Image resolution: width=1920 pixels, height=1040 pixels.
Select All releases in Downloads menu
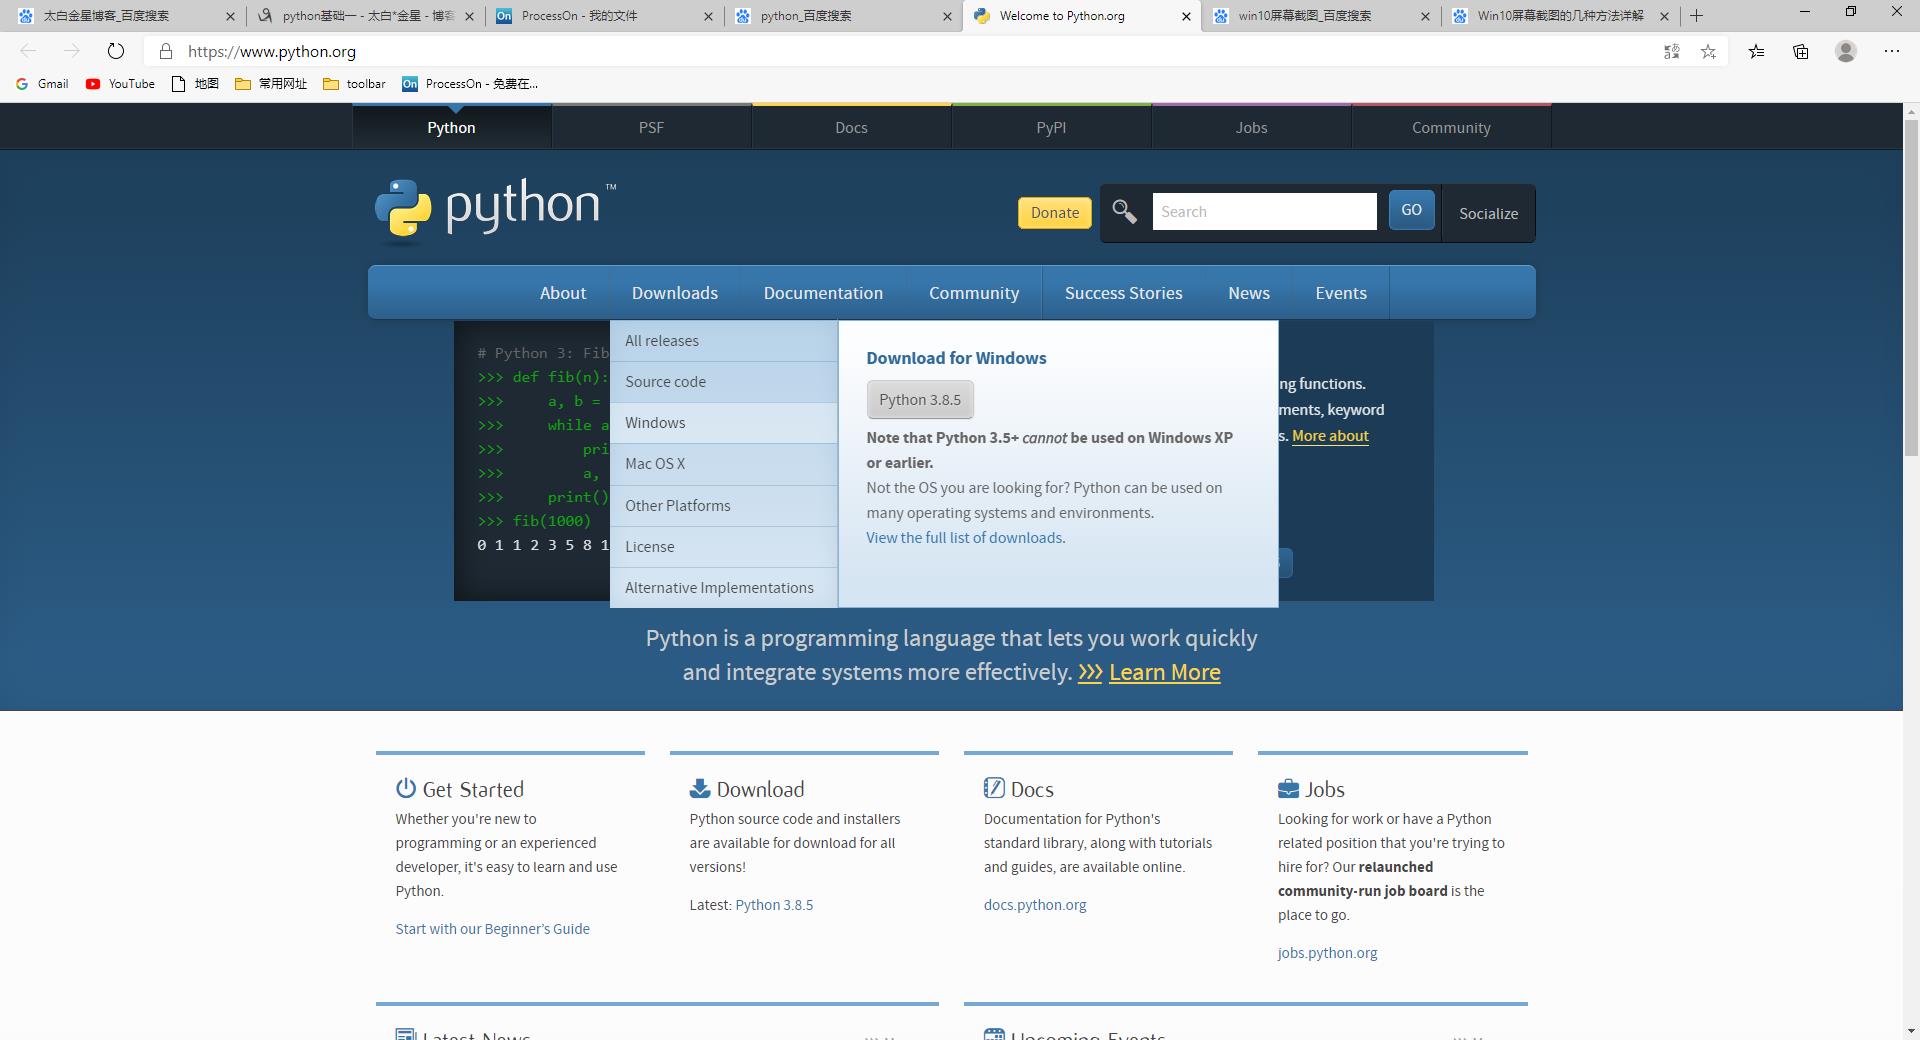pyautogui.click(x=723, y=341)
